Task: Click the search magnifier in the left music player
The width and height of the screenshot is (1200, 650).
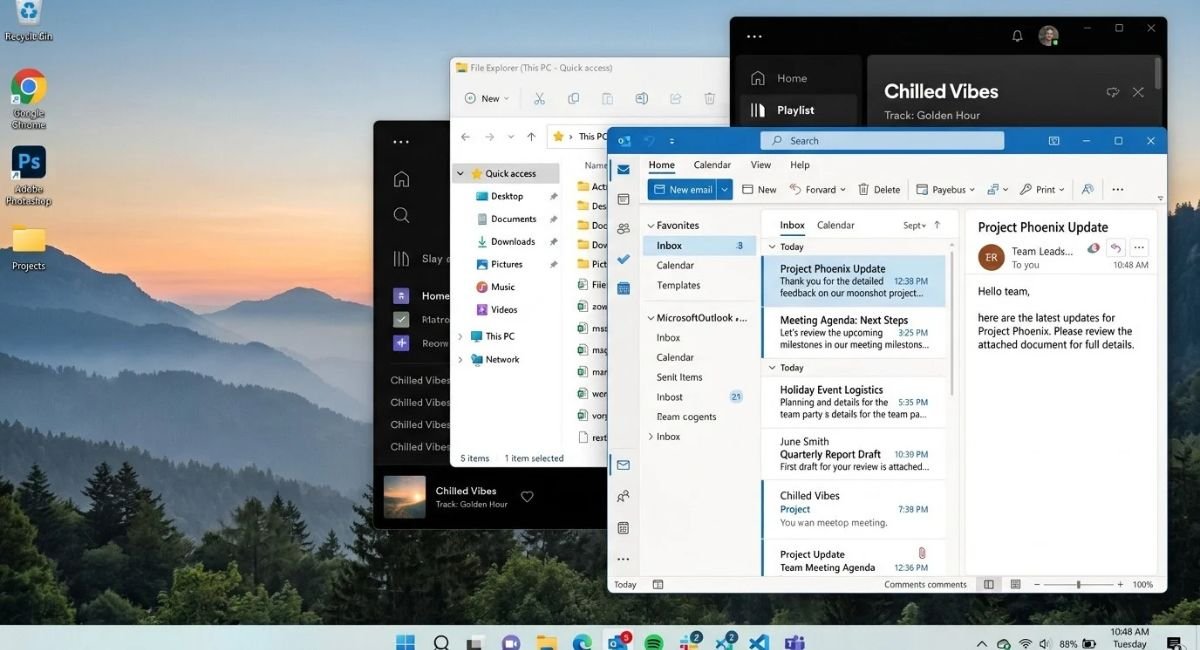Action: pos(401,215)
